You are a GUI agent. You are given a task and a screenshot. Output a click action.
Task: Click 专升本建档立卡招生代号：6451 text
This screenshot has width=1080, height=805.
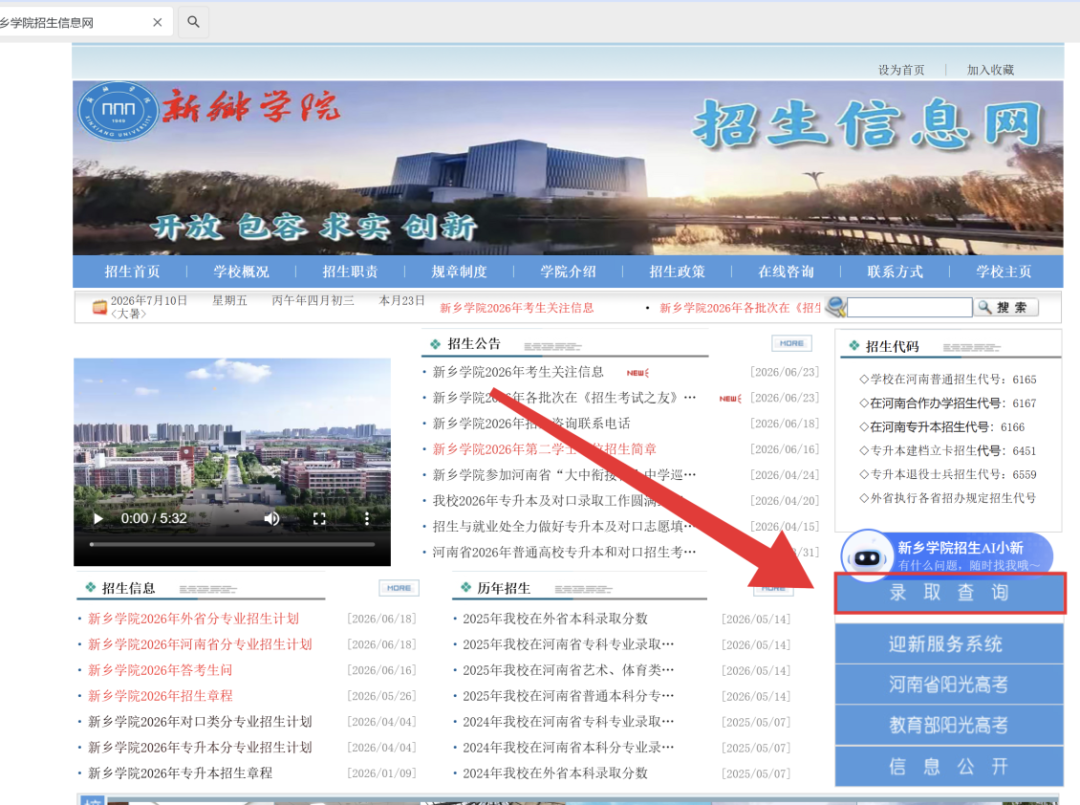948,450
